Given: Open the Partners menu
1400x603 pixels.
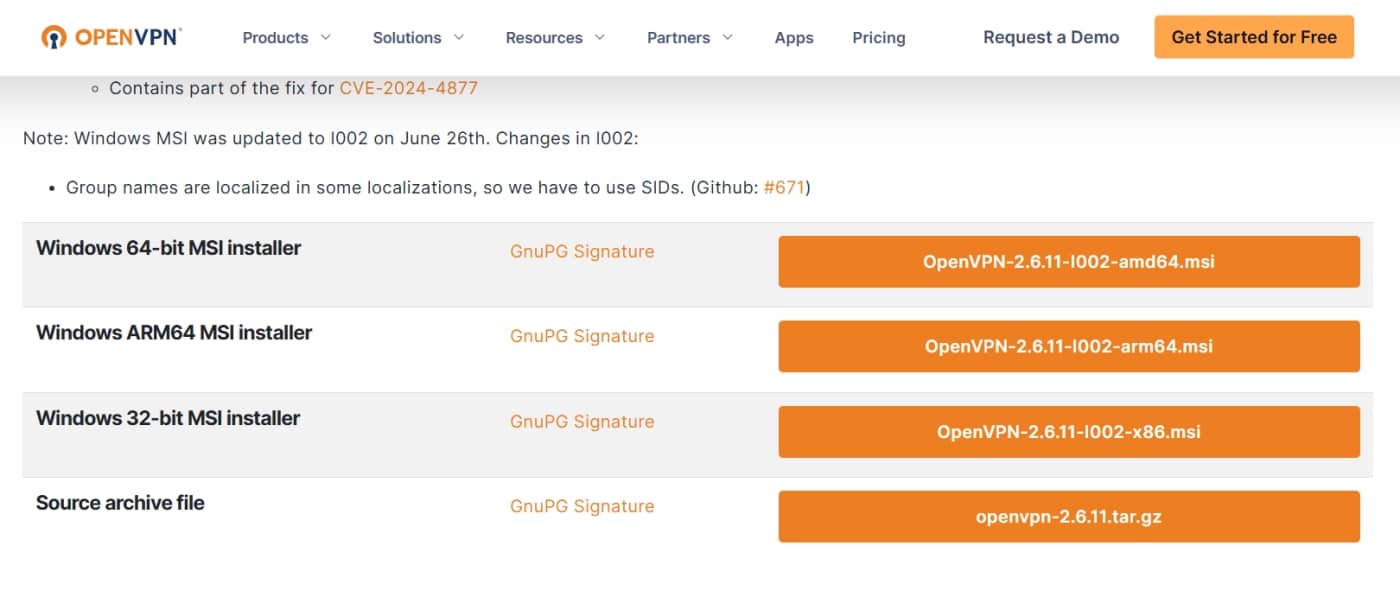Looking at the screenshot, I should tap(678, 38).
